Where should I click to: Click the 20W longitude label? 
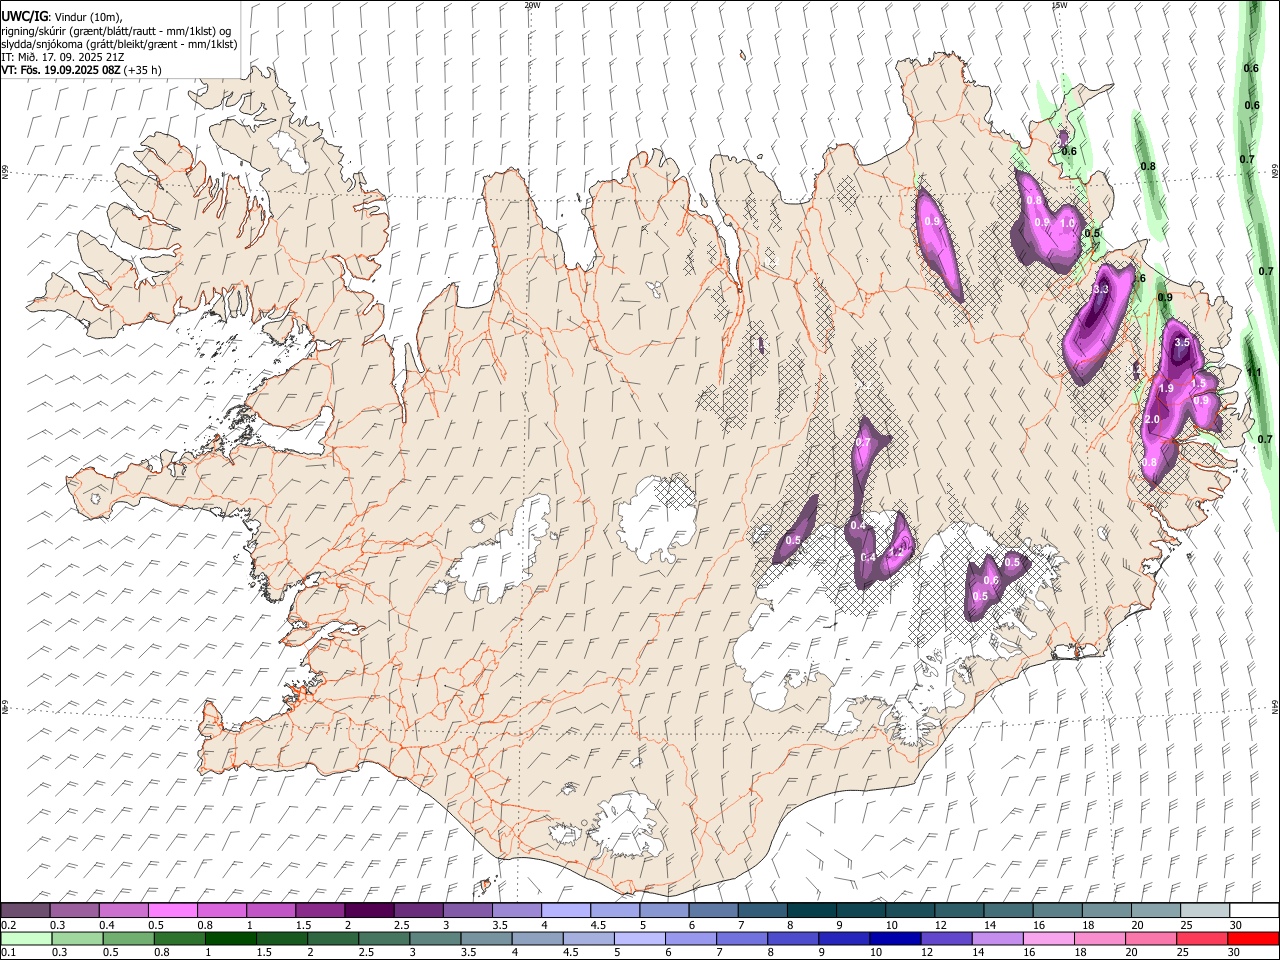point(532,5)
